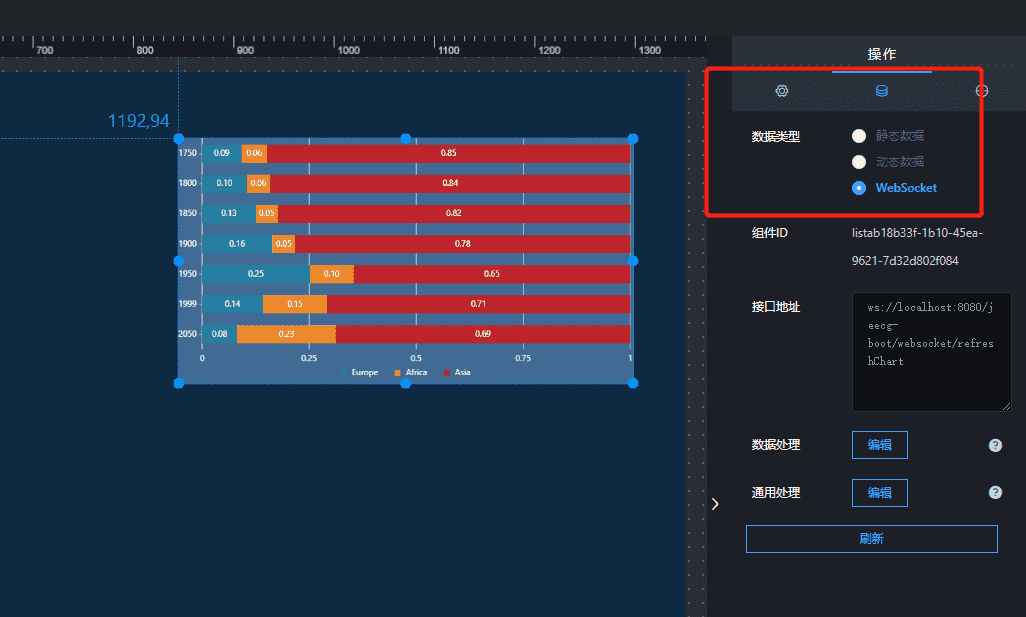Screen dimensions: 1026x617
Task: Open the gear settings tab icon
Action: [782, 91]
